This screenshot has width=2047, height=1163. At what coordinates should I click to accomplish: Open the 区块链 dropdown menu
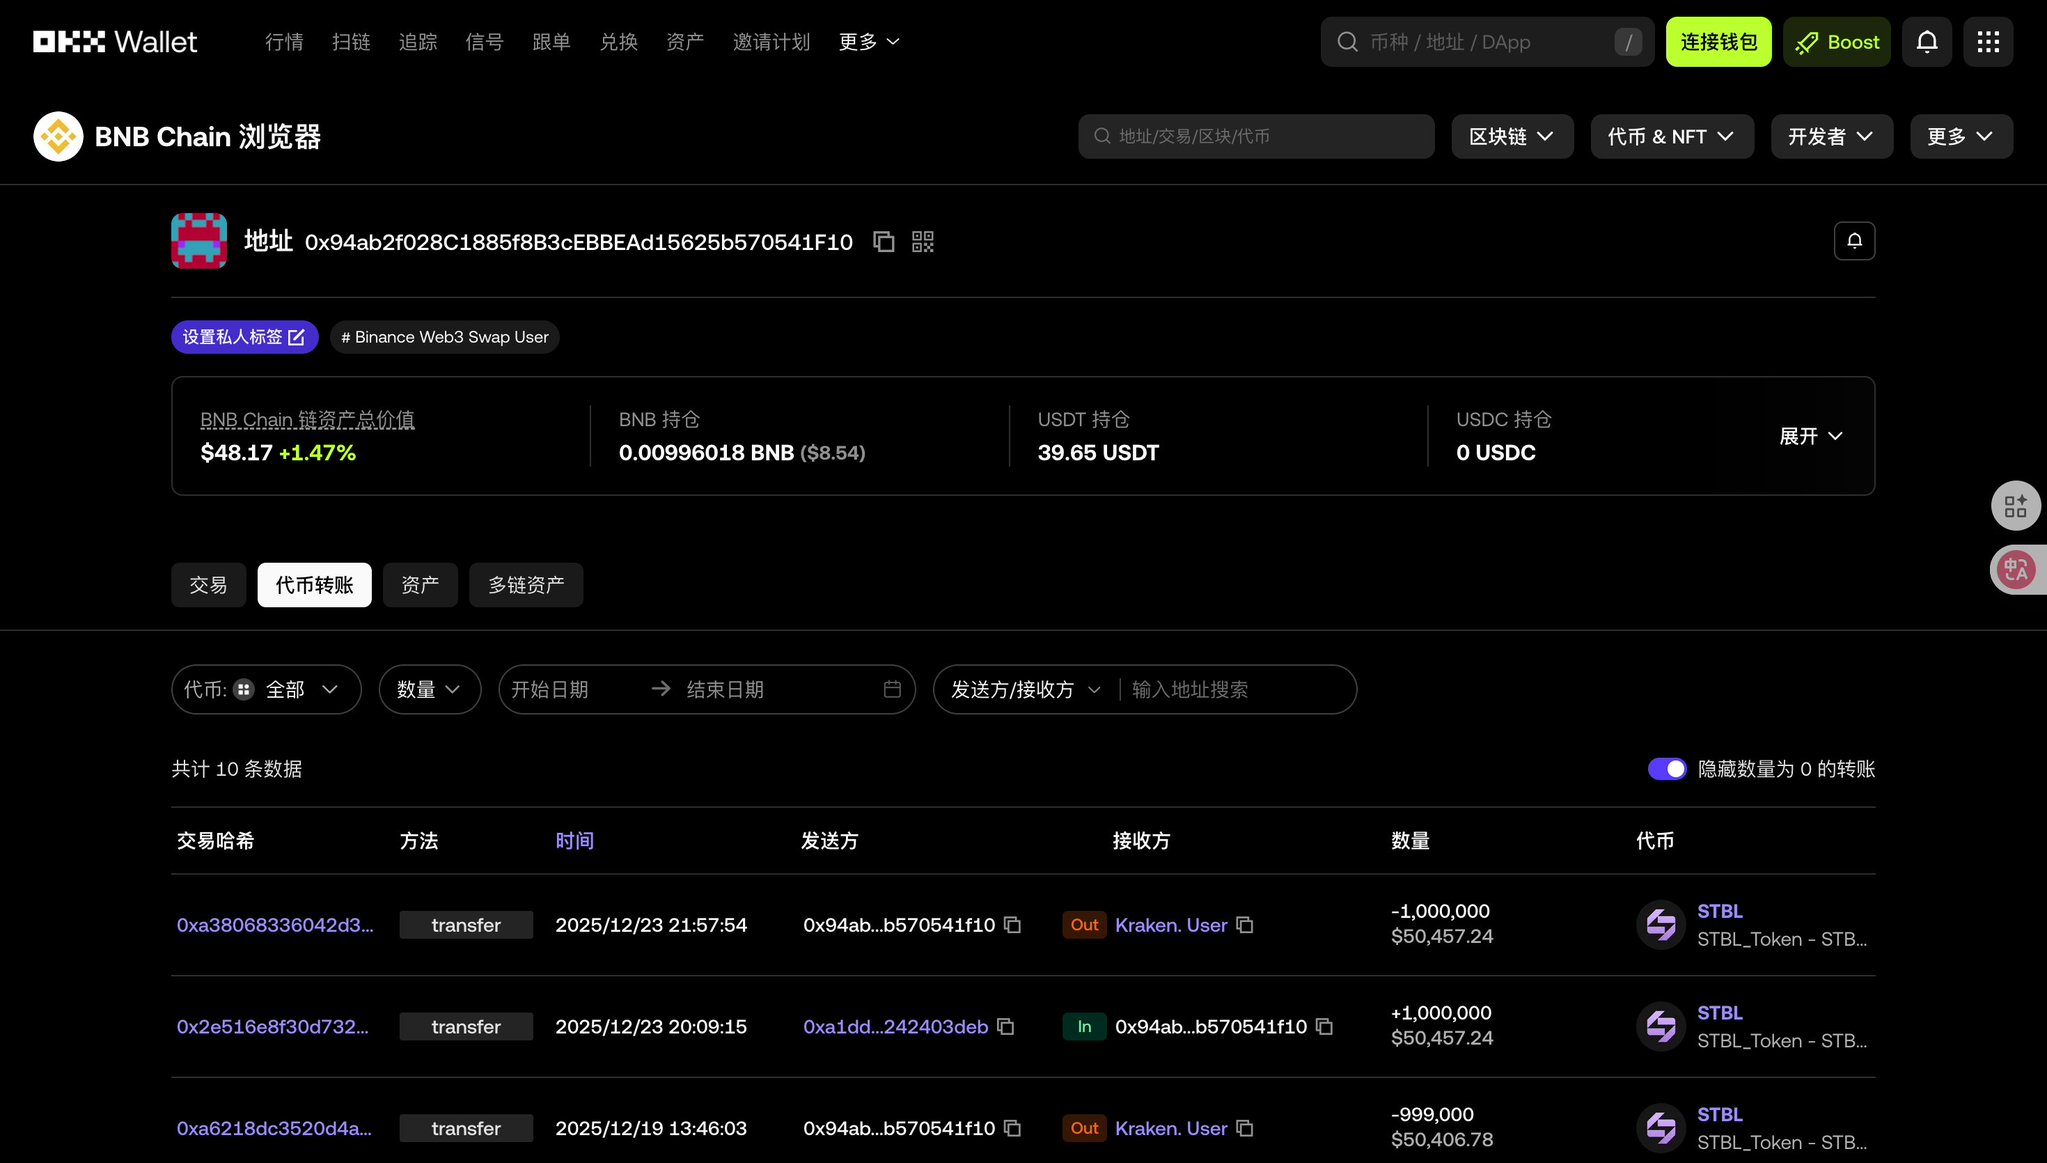(1511, 136)
